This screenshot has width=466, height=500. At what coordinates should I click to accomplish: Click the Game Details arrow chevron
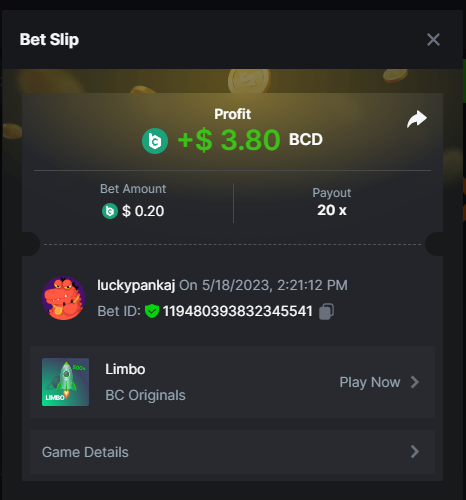pyautogui.click(x=415, y=452)
